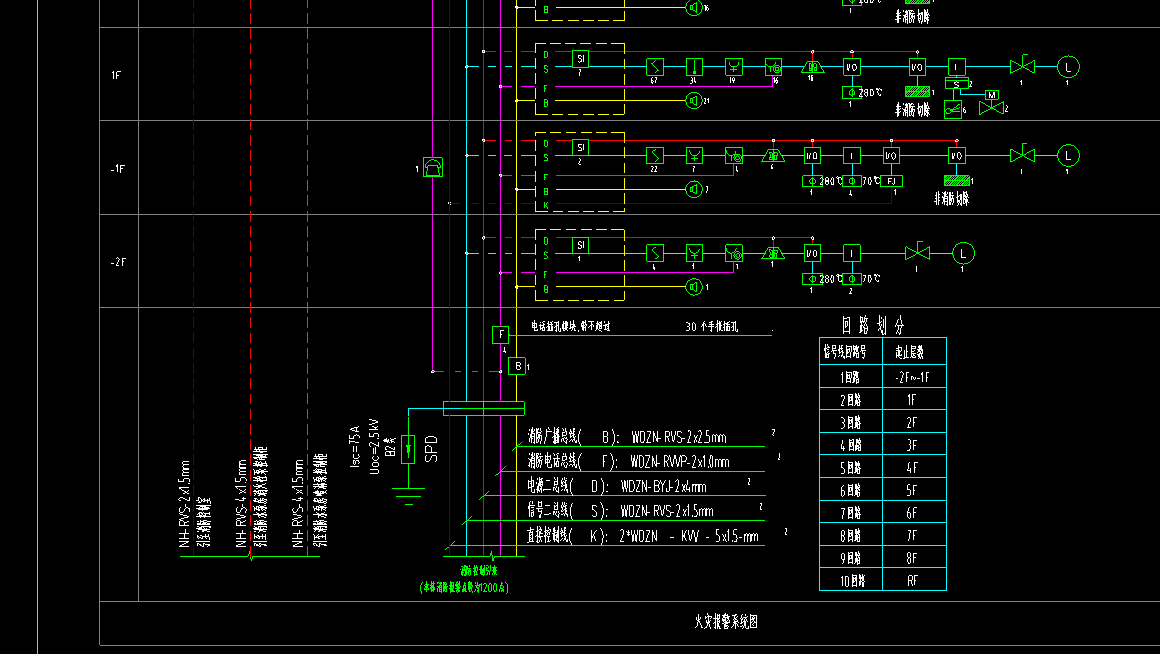
Task: Click the 280℃ fire damper symbol in 1F row
Action: pyautogui.click(x=852, y=92)
